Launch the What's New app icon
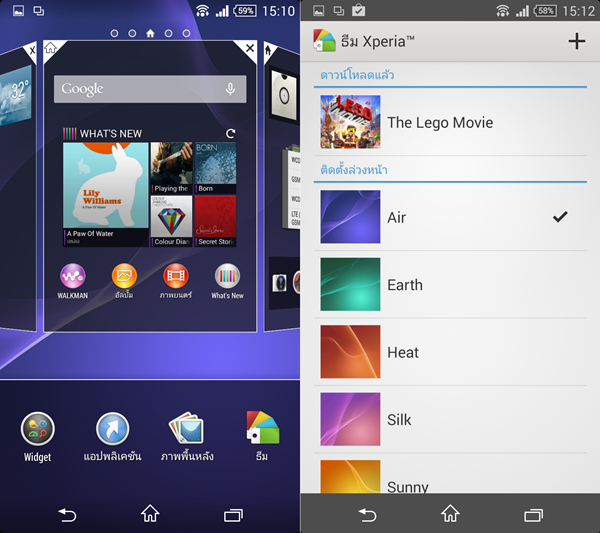The width and height of the screenshot is (600, 533). pos(227,276)
